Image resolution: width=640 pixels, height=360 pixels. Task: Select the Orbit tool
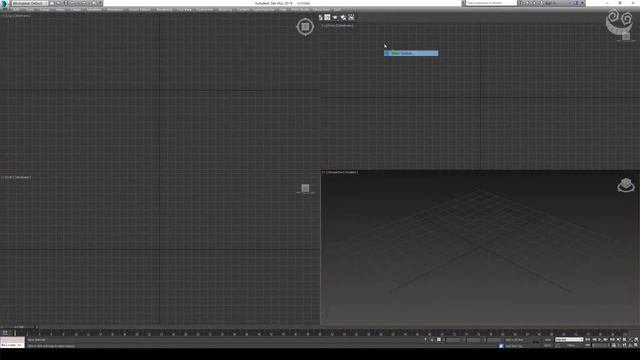[631, 345]
